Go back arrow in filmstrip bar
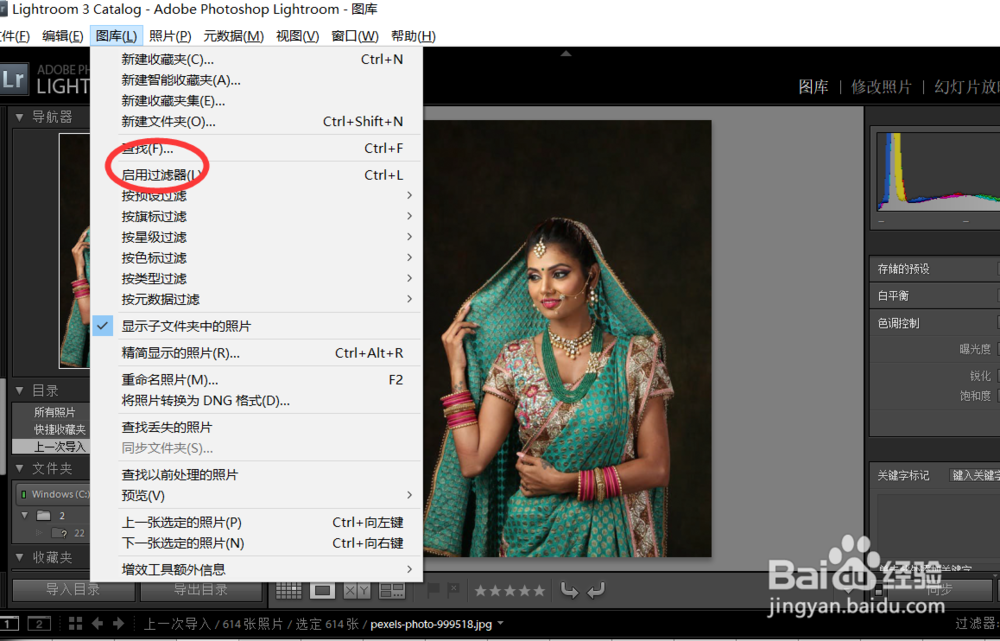Image resolution: width=1000 pixels, height=641 pixels. [98, 623]
